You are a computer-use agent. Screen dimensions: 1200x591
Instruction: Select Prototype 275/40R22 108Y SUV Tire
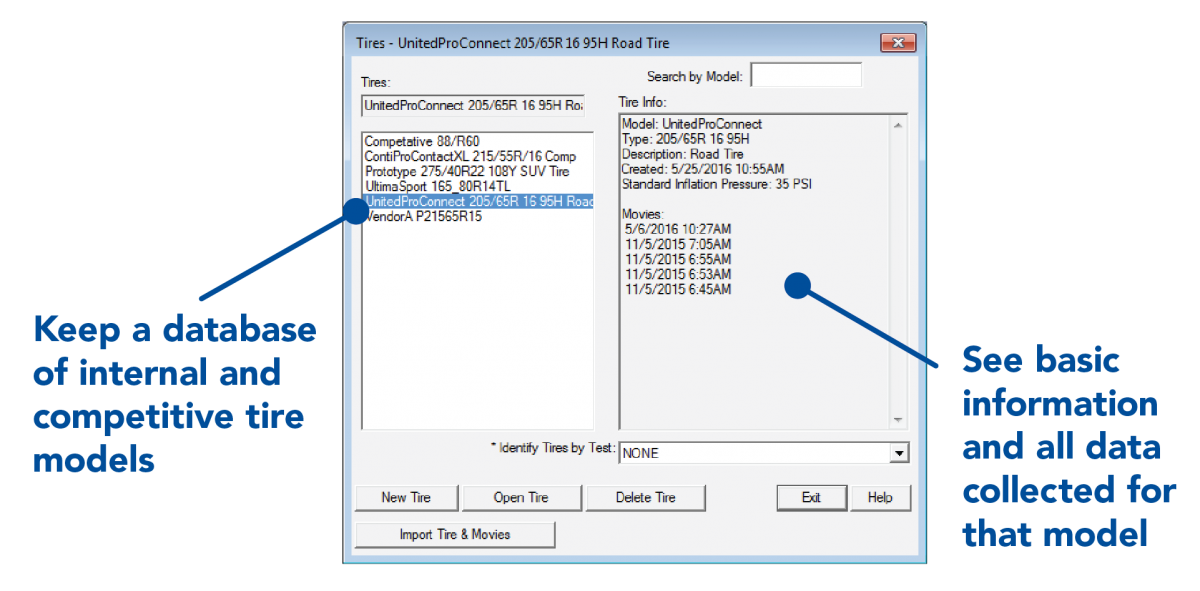coord(467,172)
